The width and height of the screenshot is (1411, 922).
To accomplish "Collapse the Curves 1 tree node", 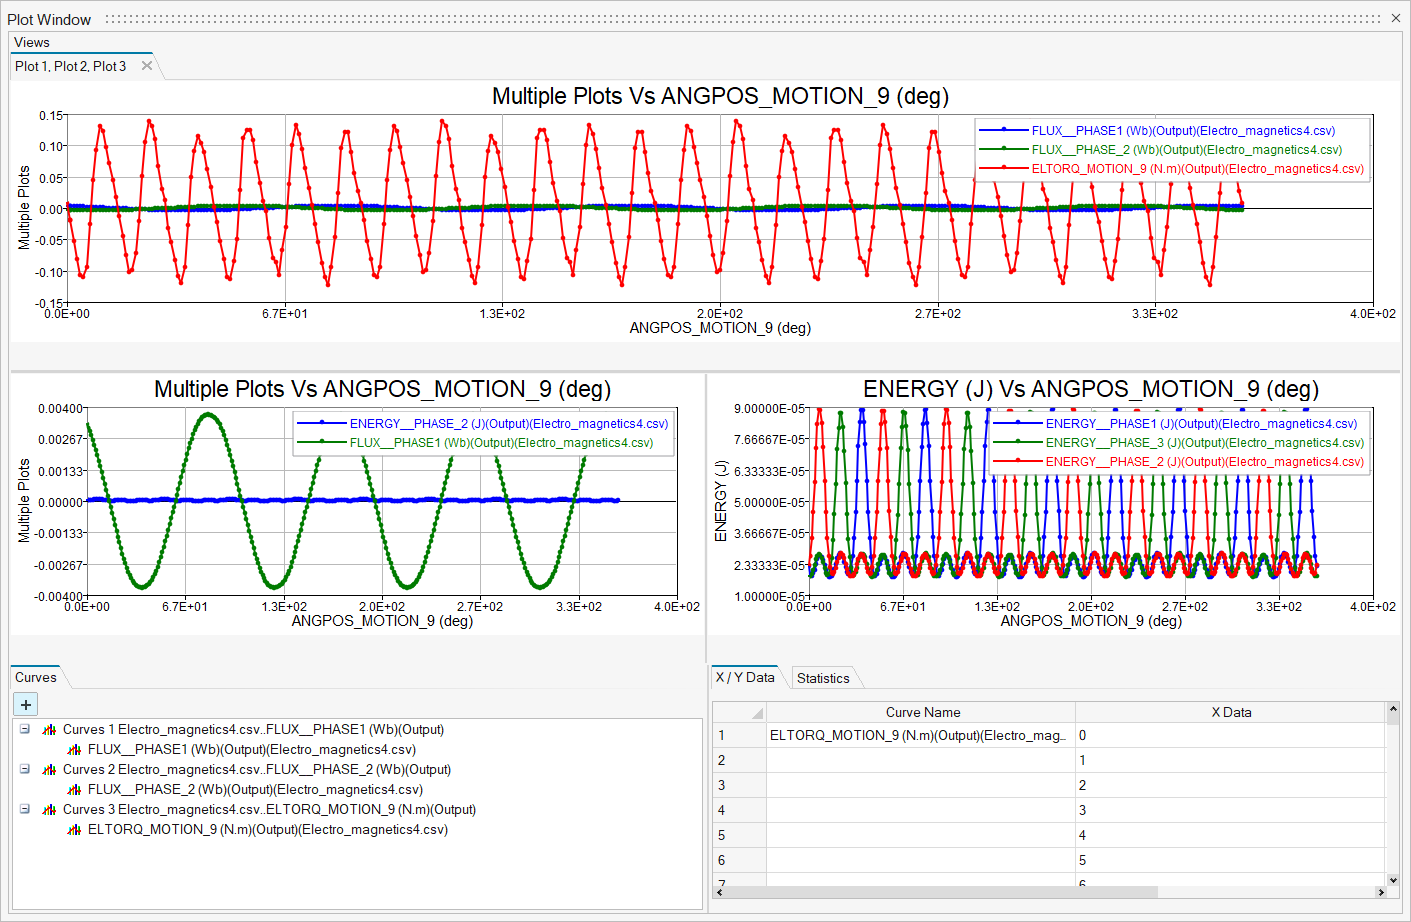I will (x=24, y=729).
